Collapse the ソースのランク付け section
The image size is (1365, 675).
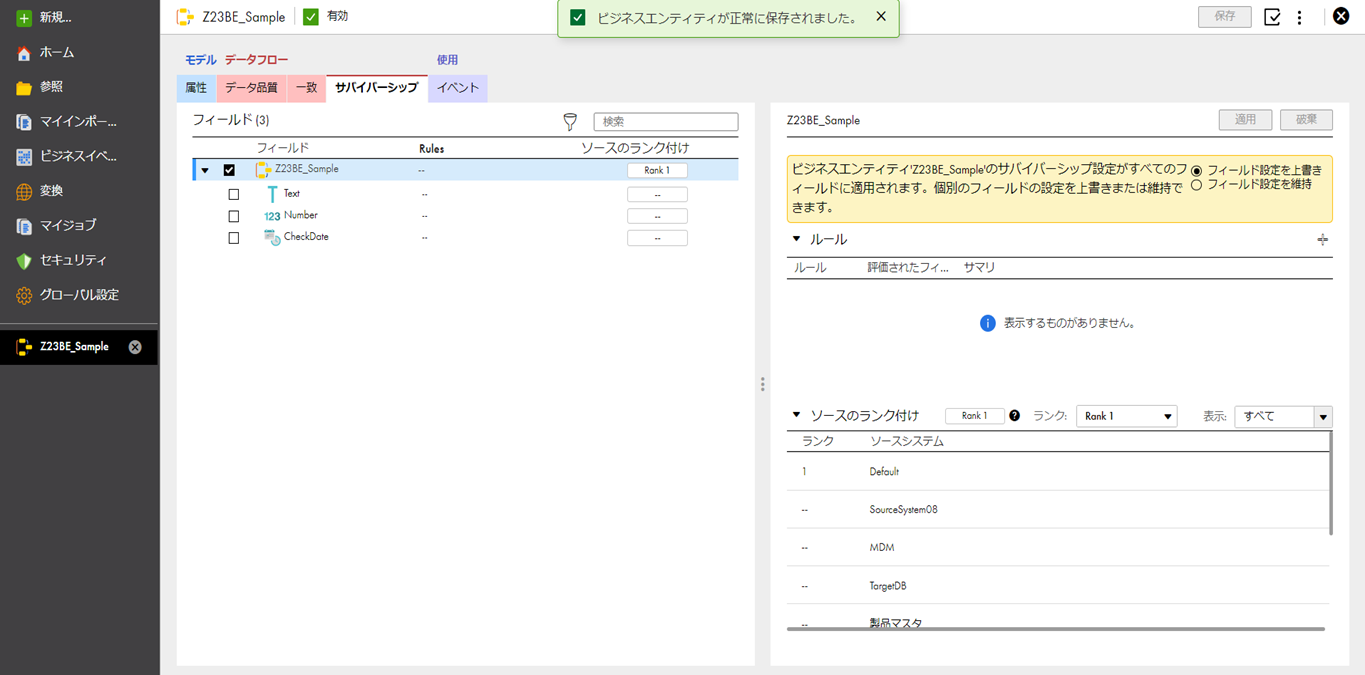coord(797,415)
